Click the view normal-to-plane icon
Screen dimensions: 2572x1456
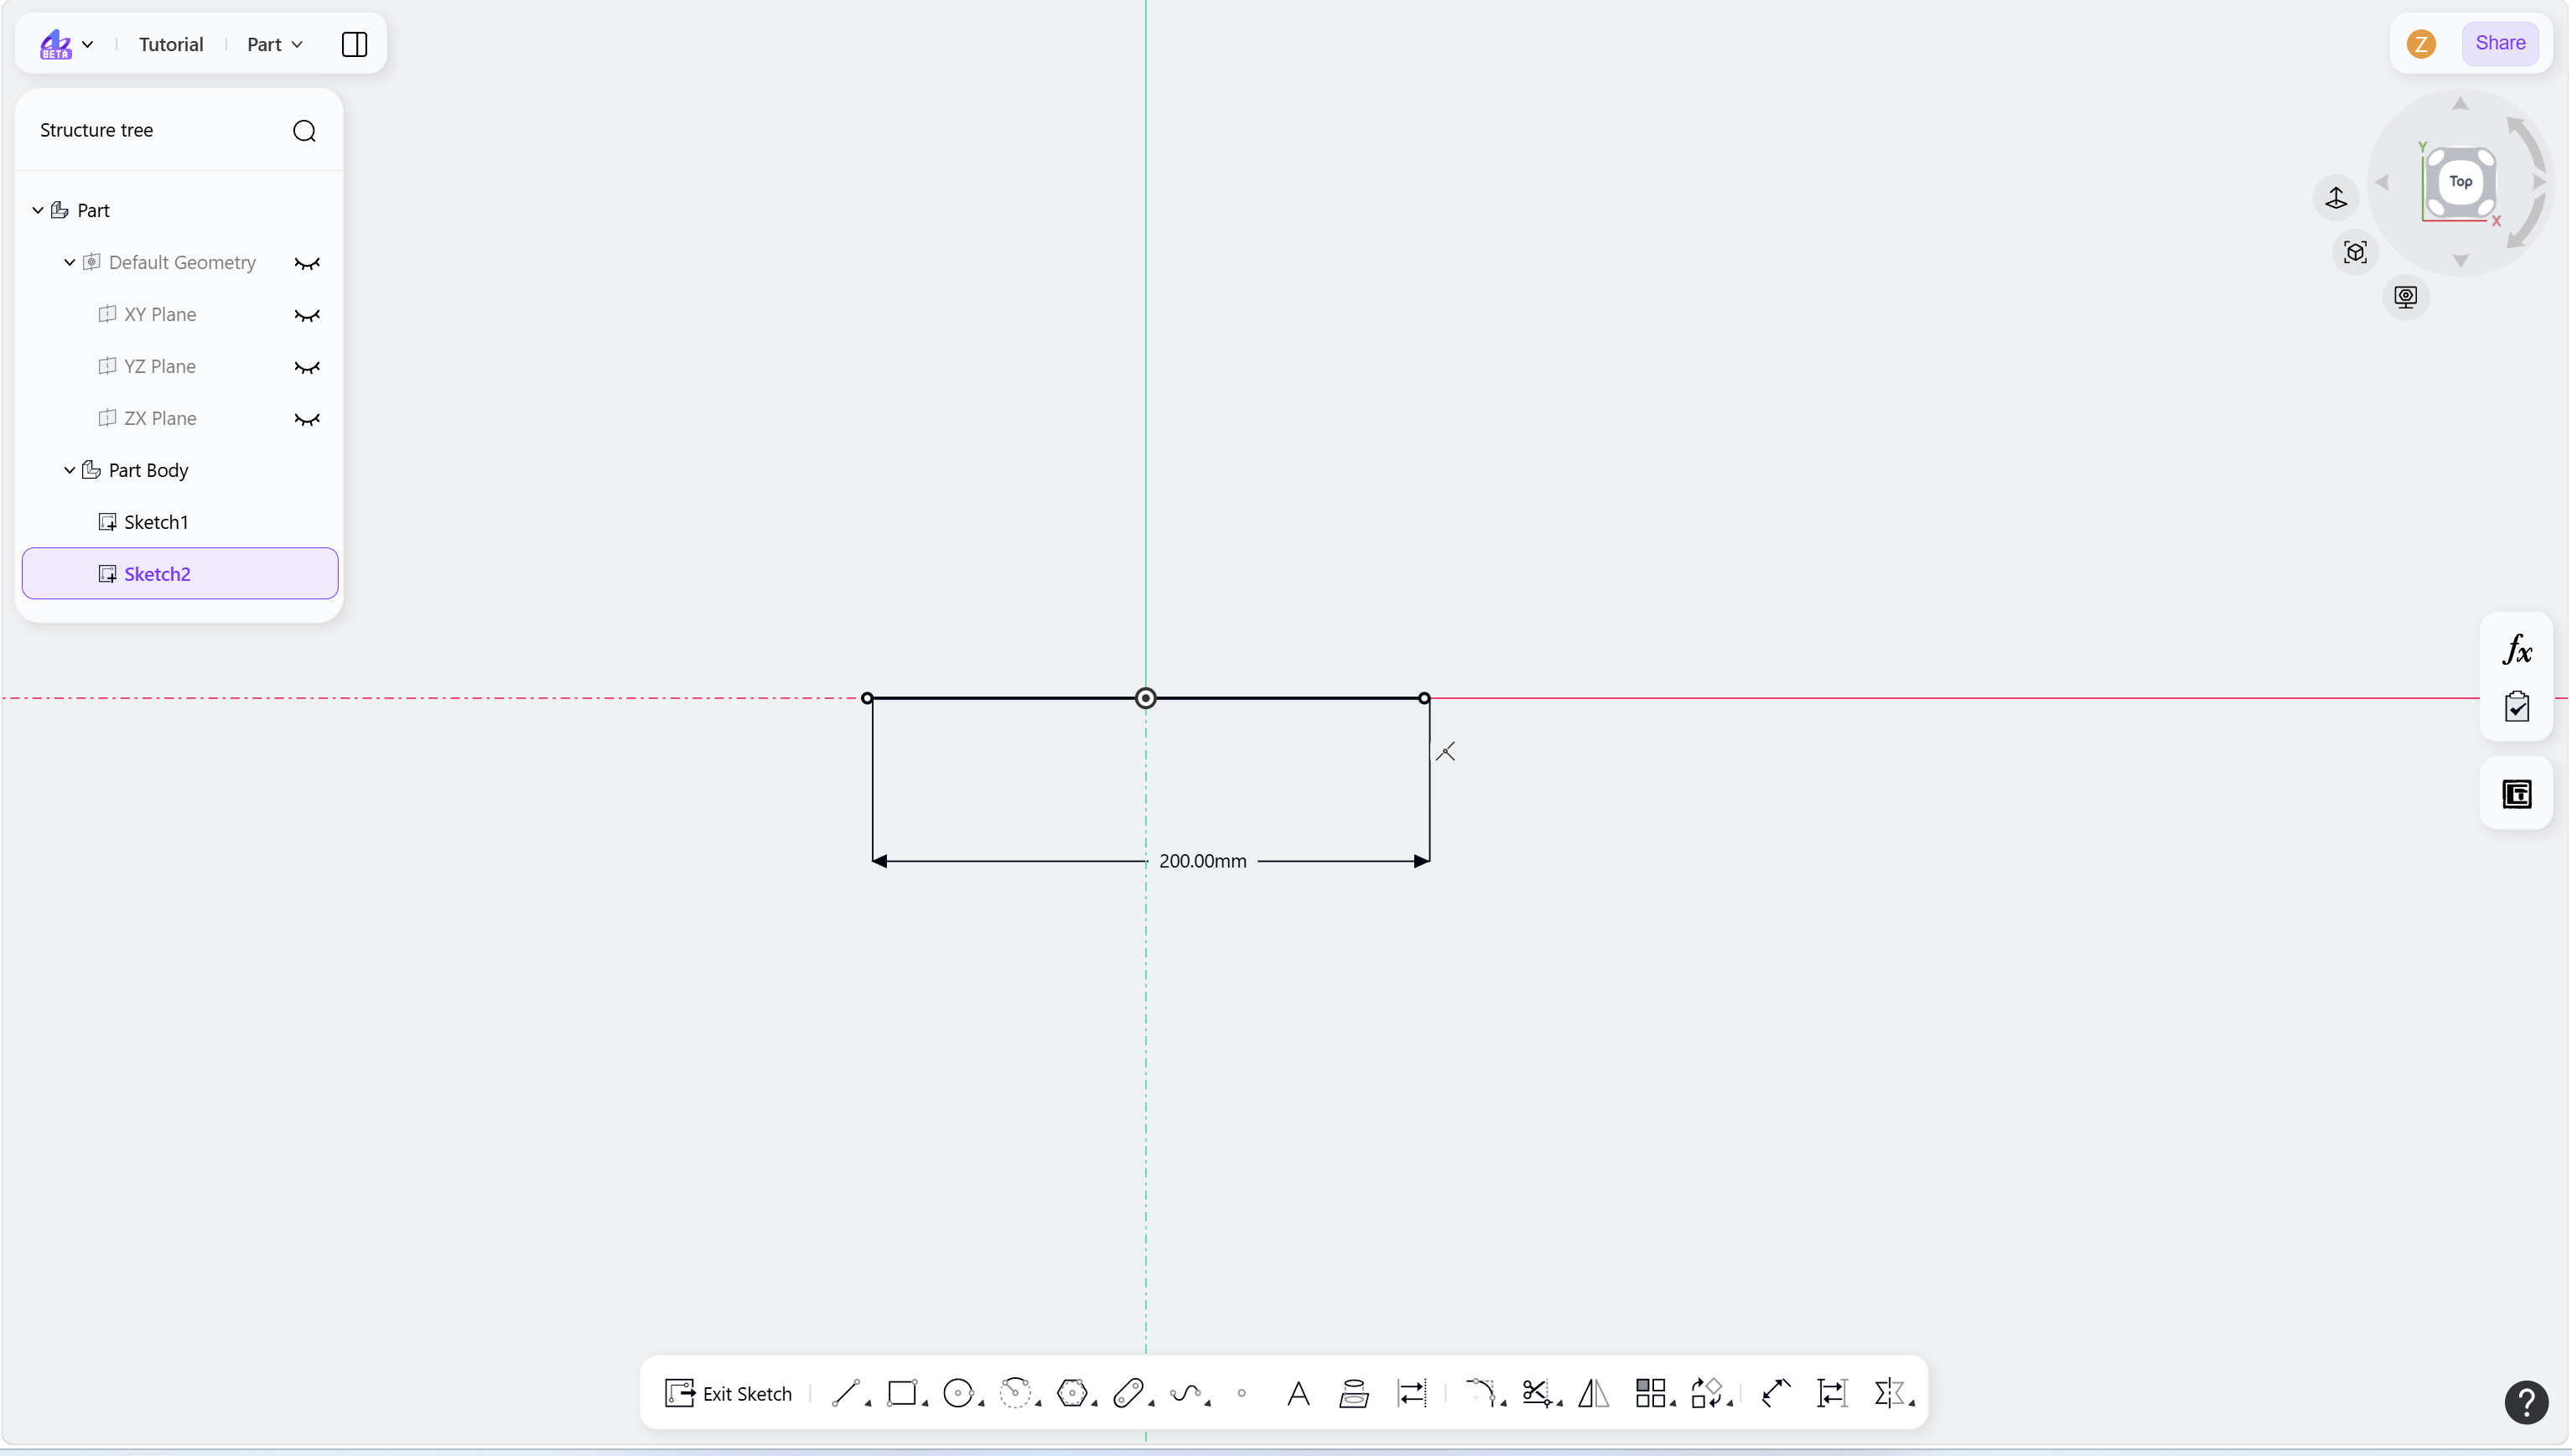click(2336, 197)
